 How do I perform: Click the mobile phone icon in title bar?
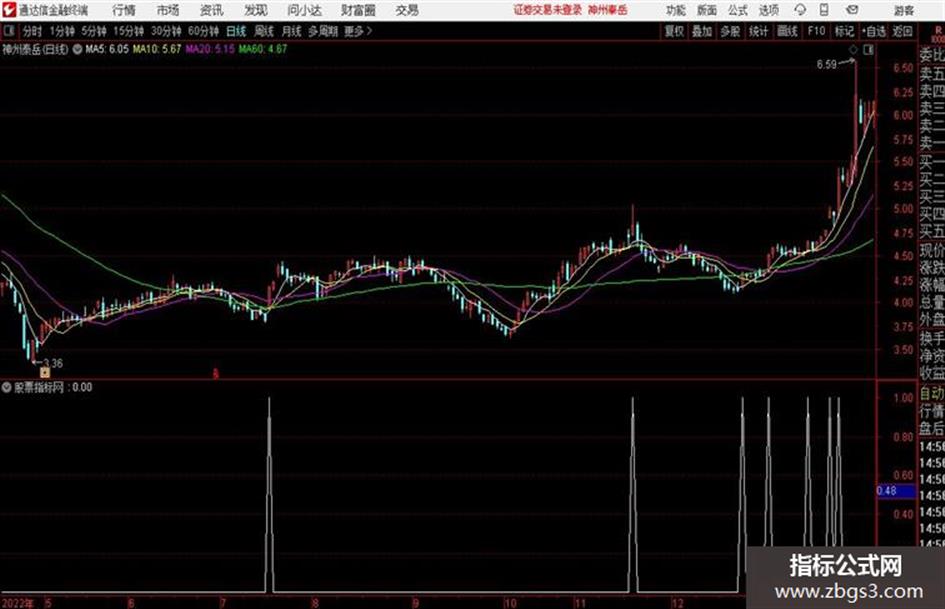click(824, 10)
